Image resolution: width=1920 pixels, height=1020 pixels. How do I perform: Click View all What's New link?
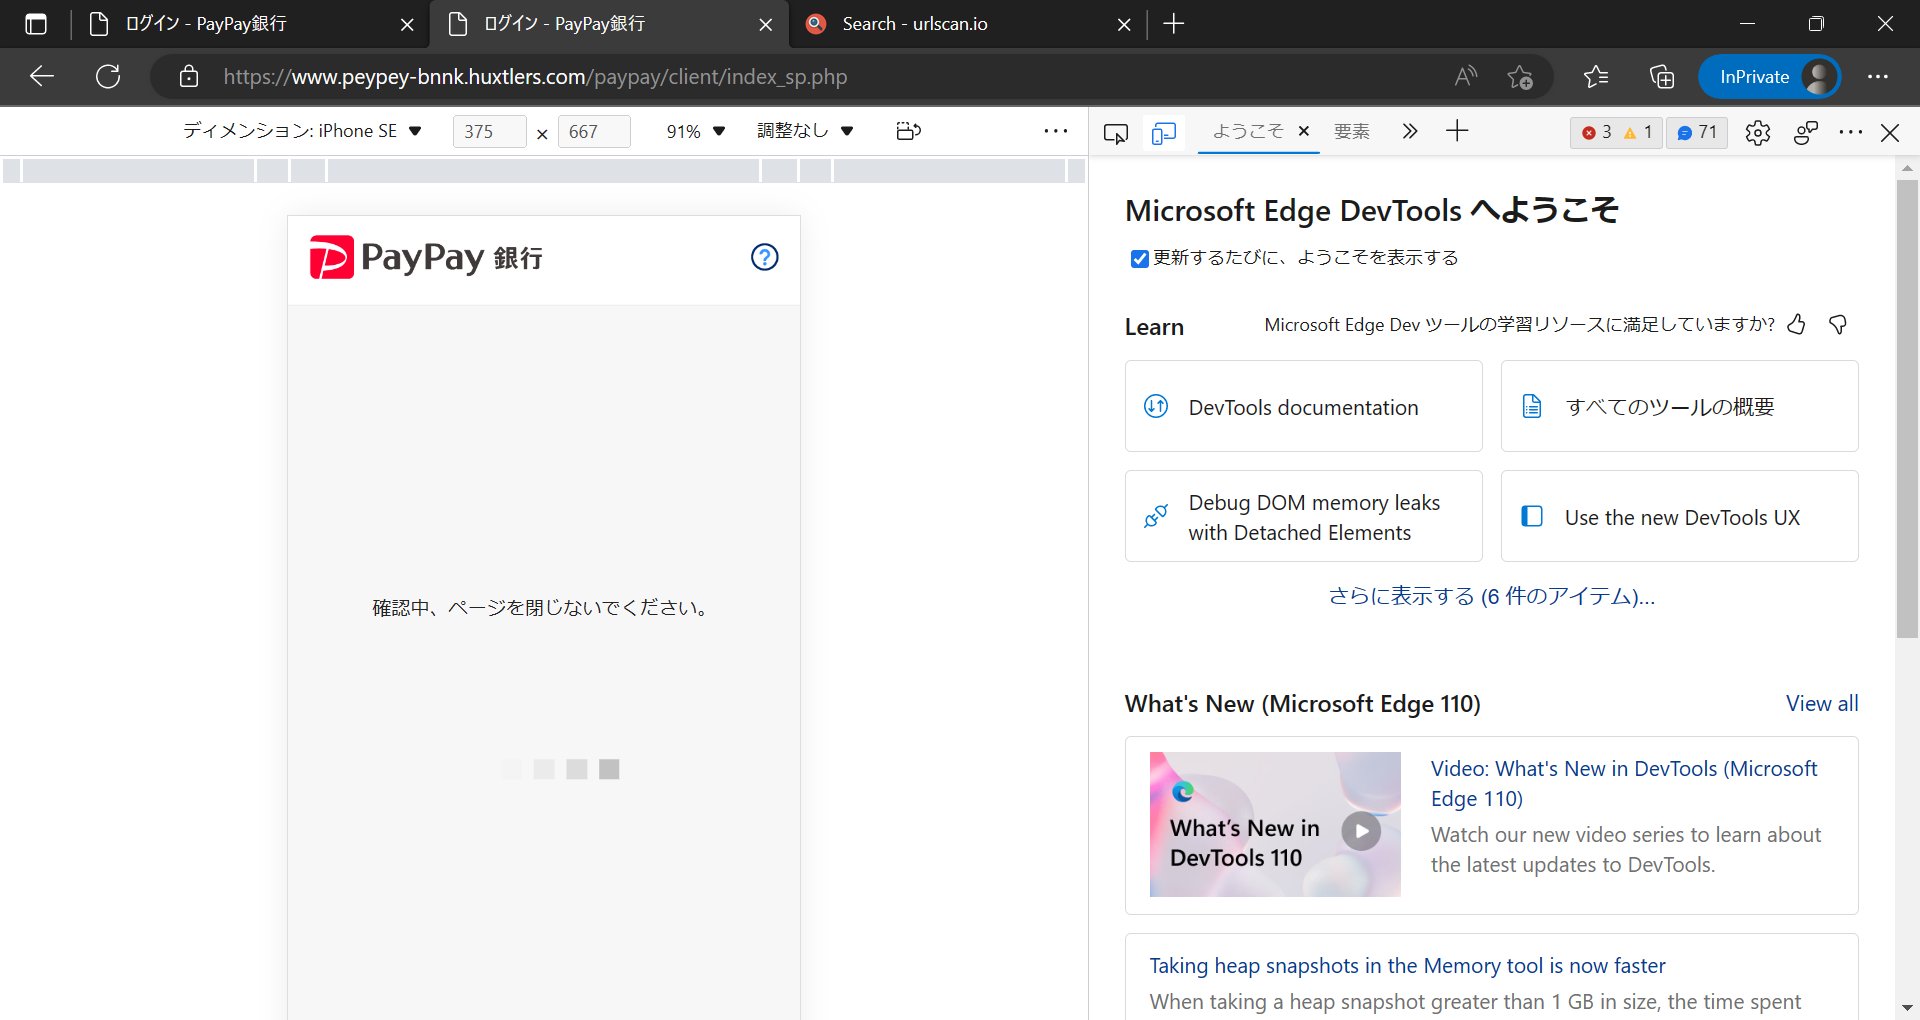pos(1822,703)
